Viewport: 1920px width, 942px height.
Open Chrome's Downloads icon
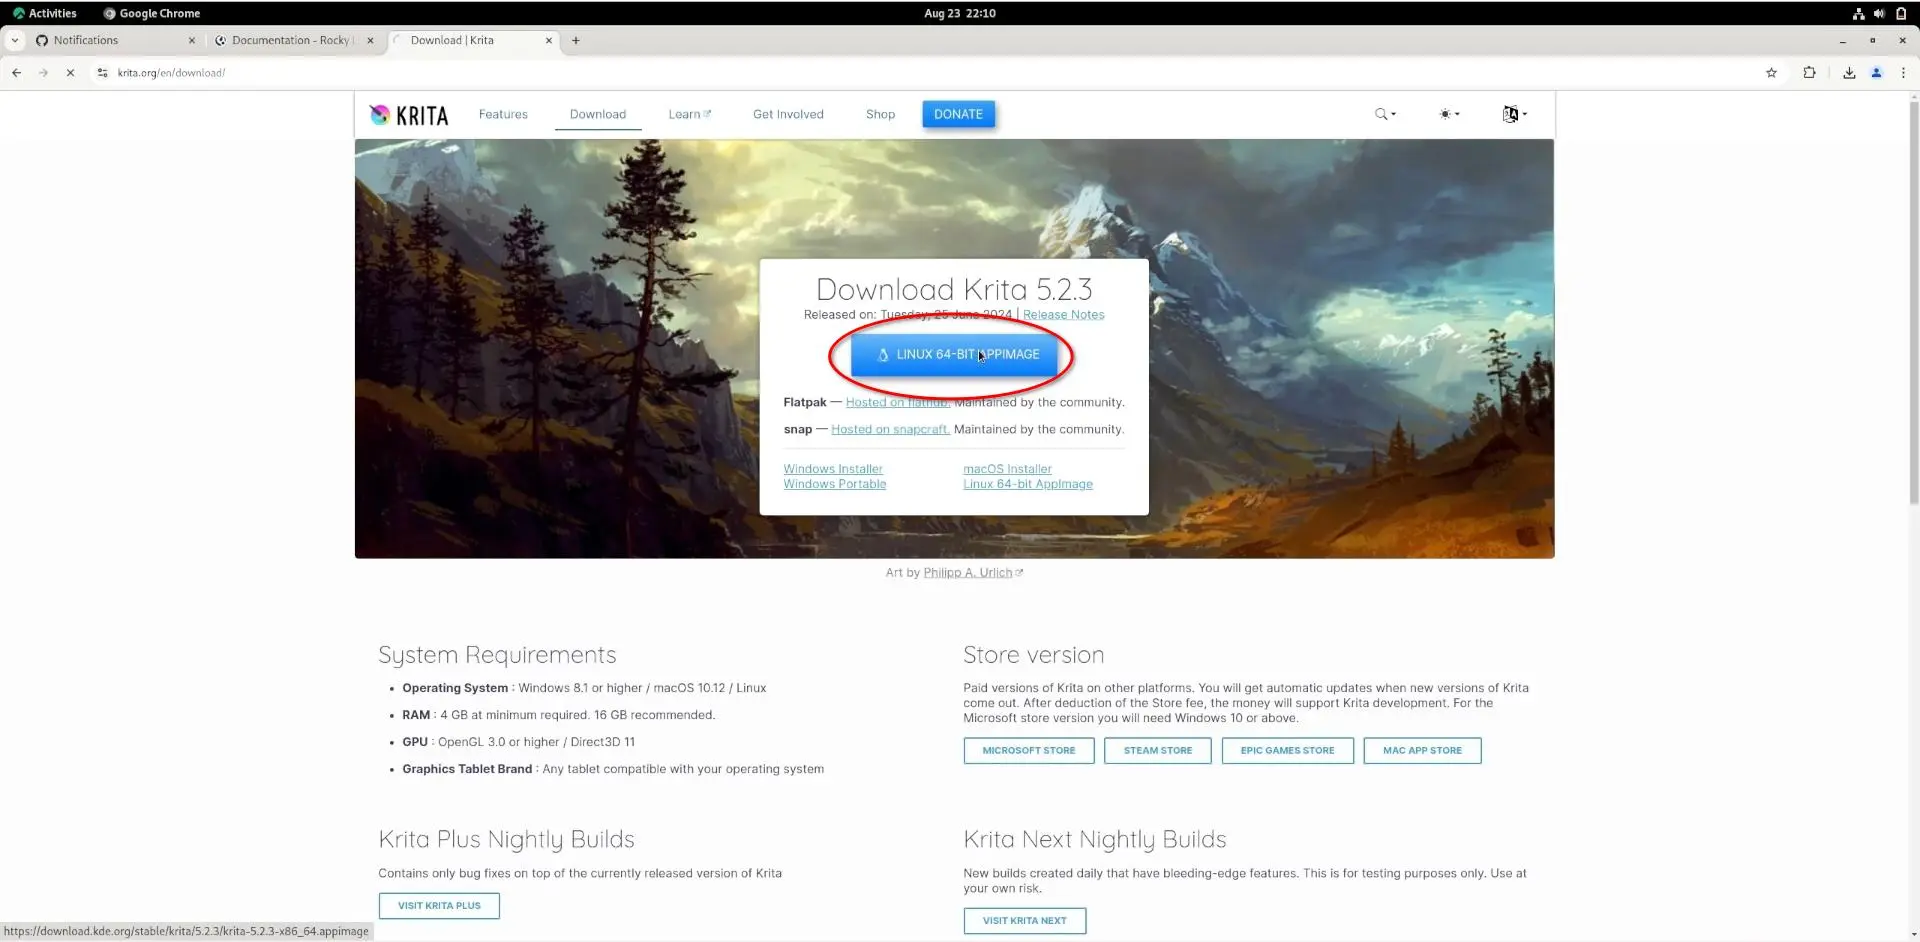tap(1849, 72)
